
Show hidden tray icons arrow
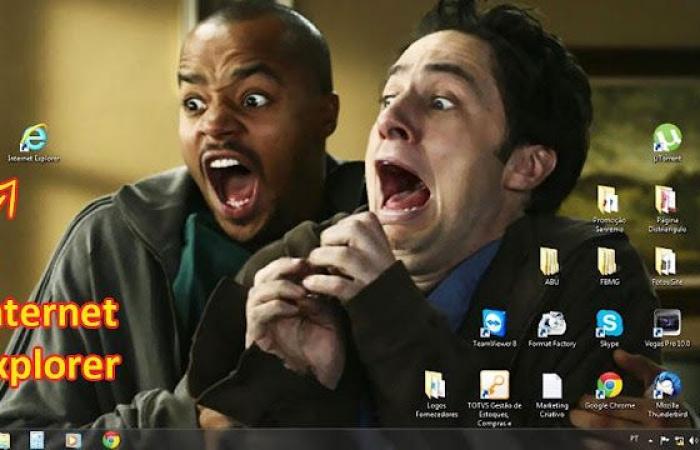pyautogui.click(x=650, y=441)
